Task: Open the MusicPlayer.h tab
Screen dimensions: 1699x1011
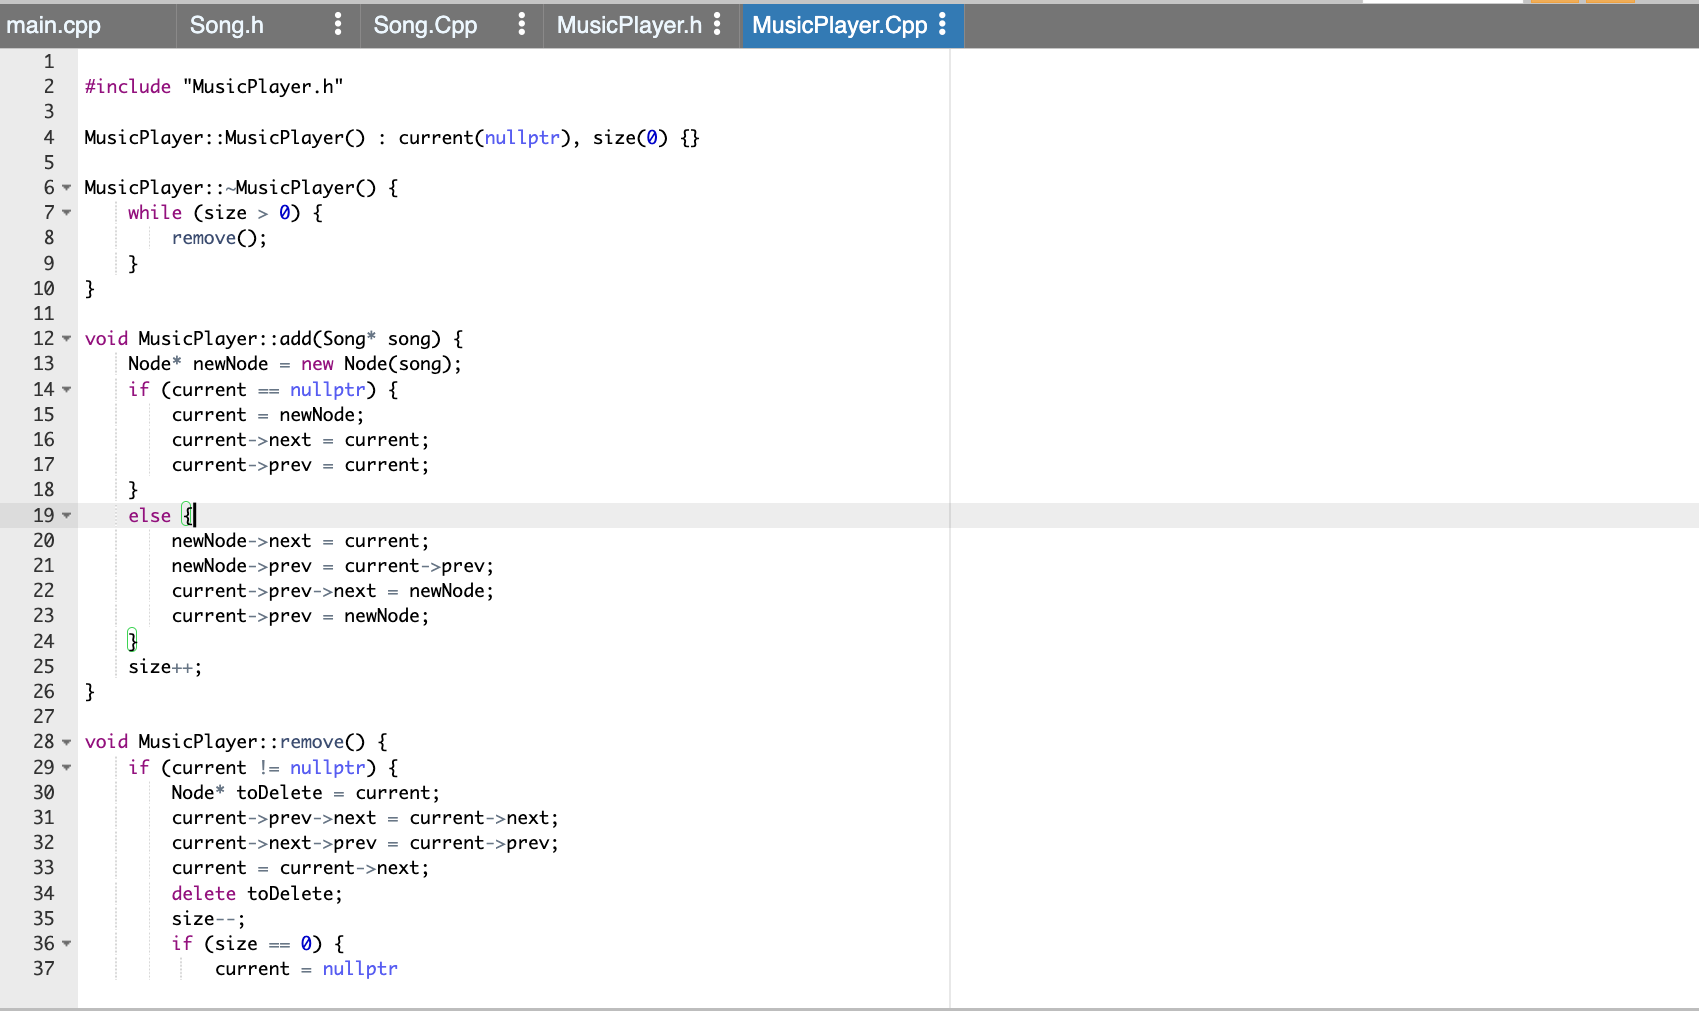Action: pos(630,25)
